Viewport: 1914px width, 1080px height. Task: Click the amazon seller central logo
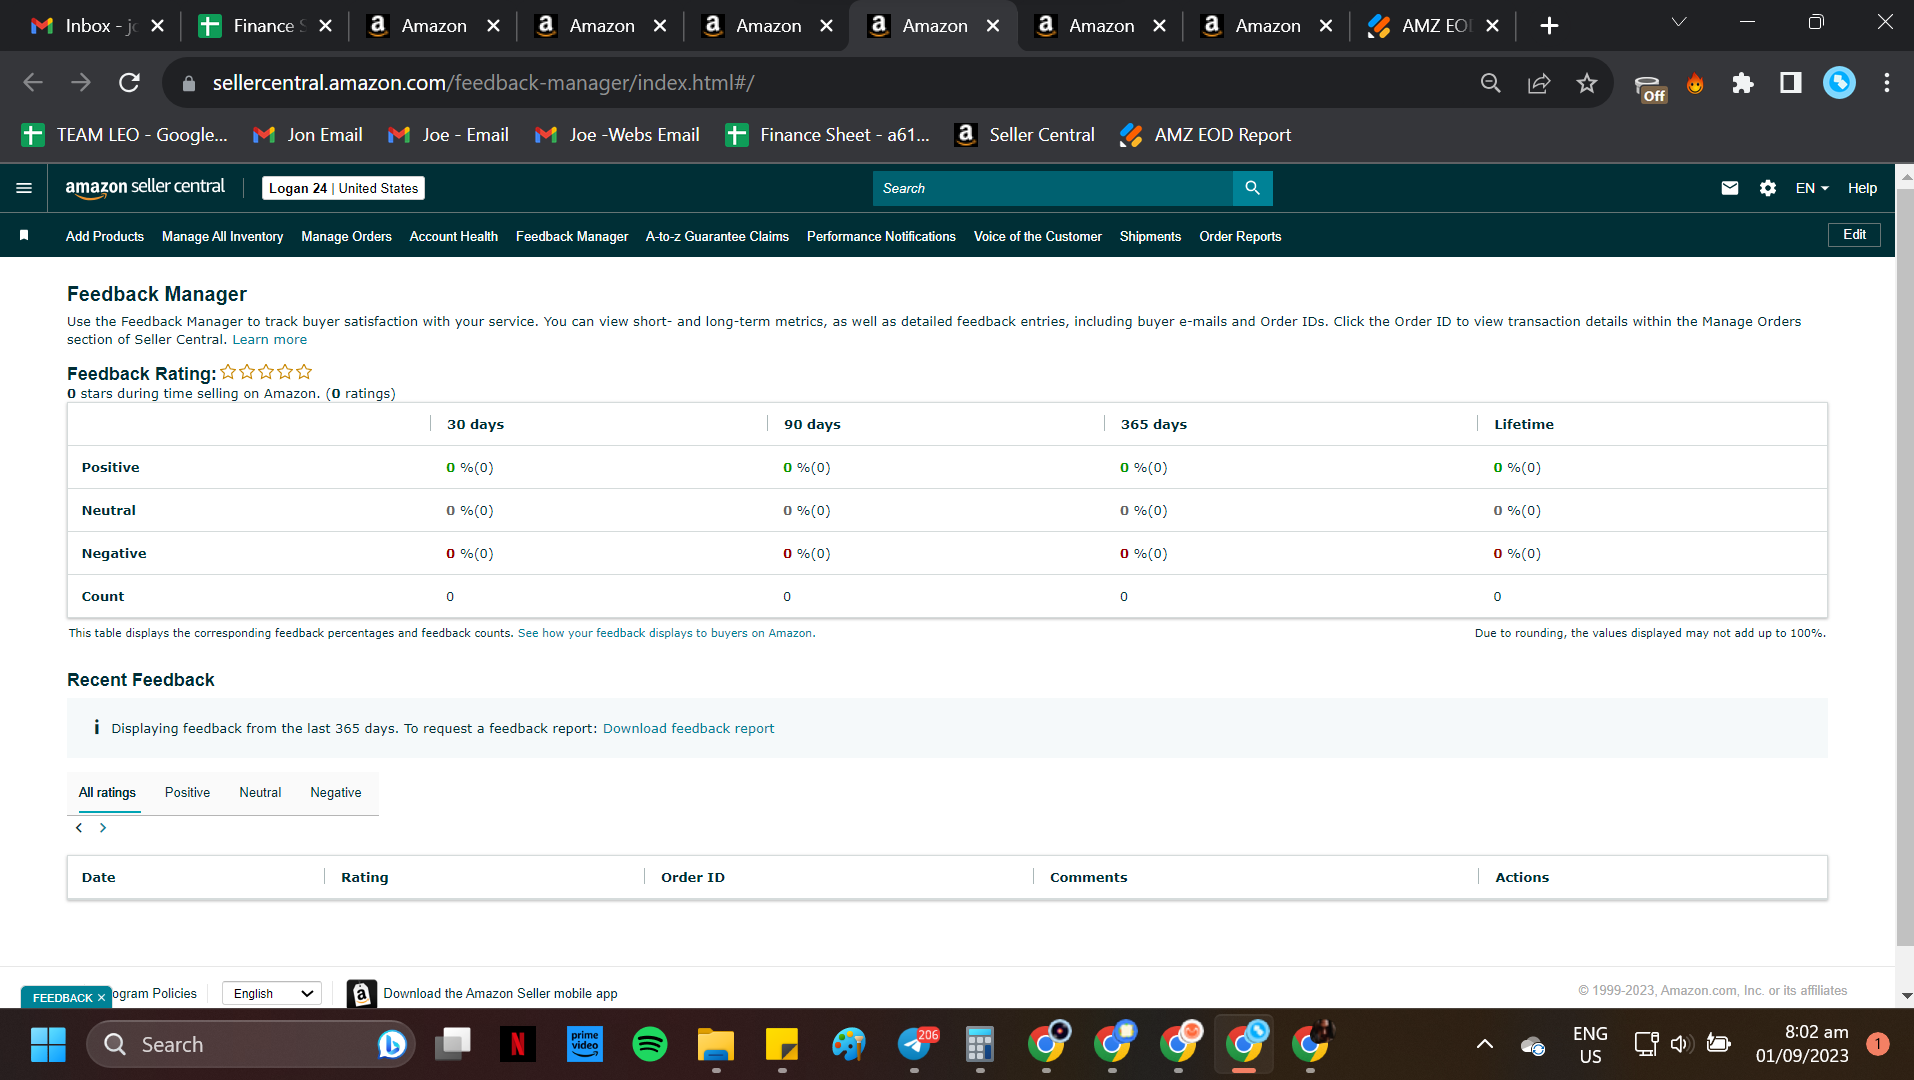[x=145, y=187]
